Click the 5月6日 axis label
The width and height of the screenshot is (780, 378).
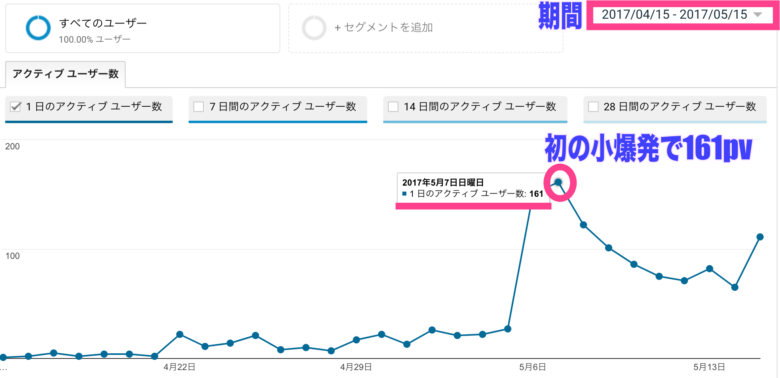click(533, 368)
